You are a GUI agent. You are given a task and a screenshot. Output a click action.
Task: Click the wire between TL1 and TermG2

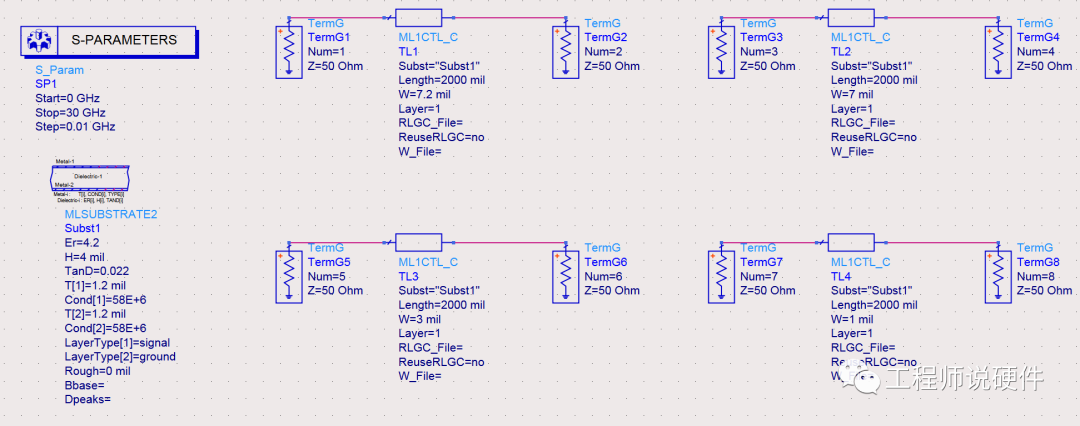point(510,17)
